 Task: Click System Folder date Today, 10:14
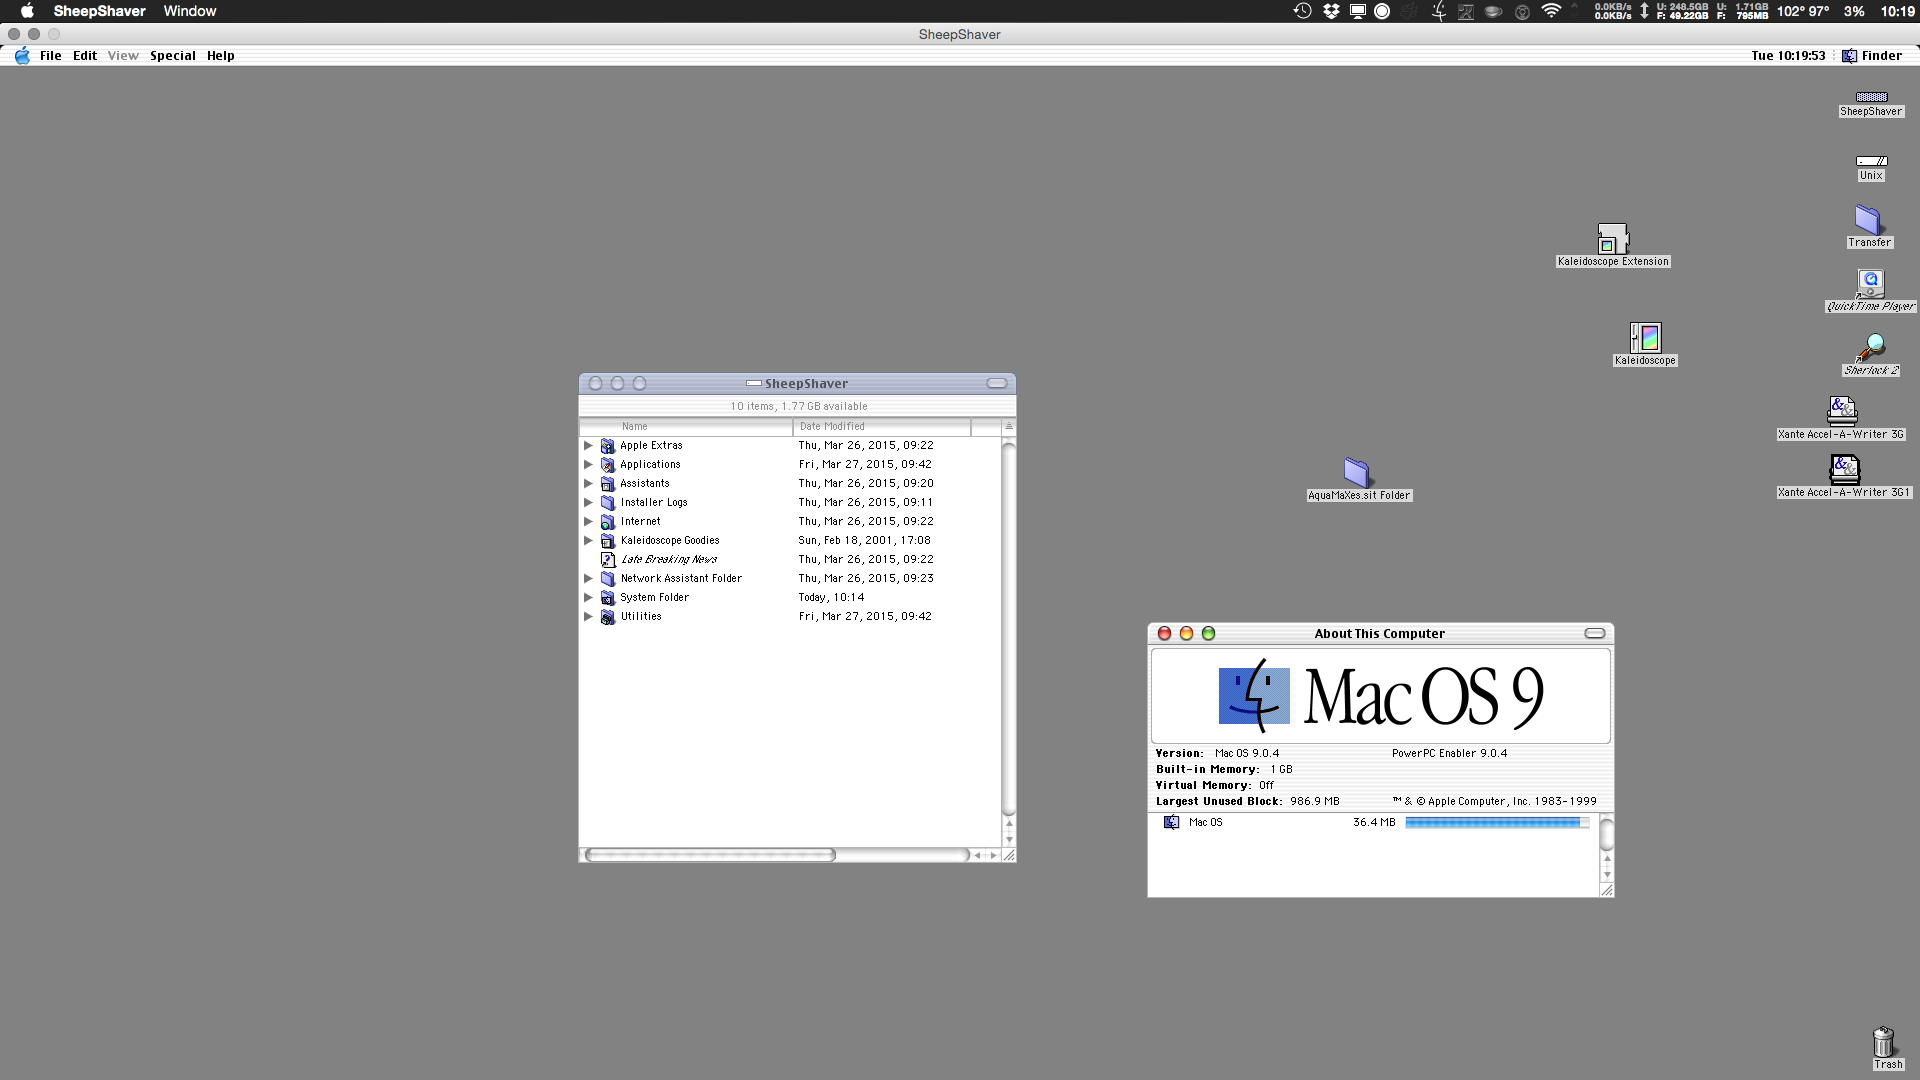tap(831, 598)
